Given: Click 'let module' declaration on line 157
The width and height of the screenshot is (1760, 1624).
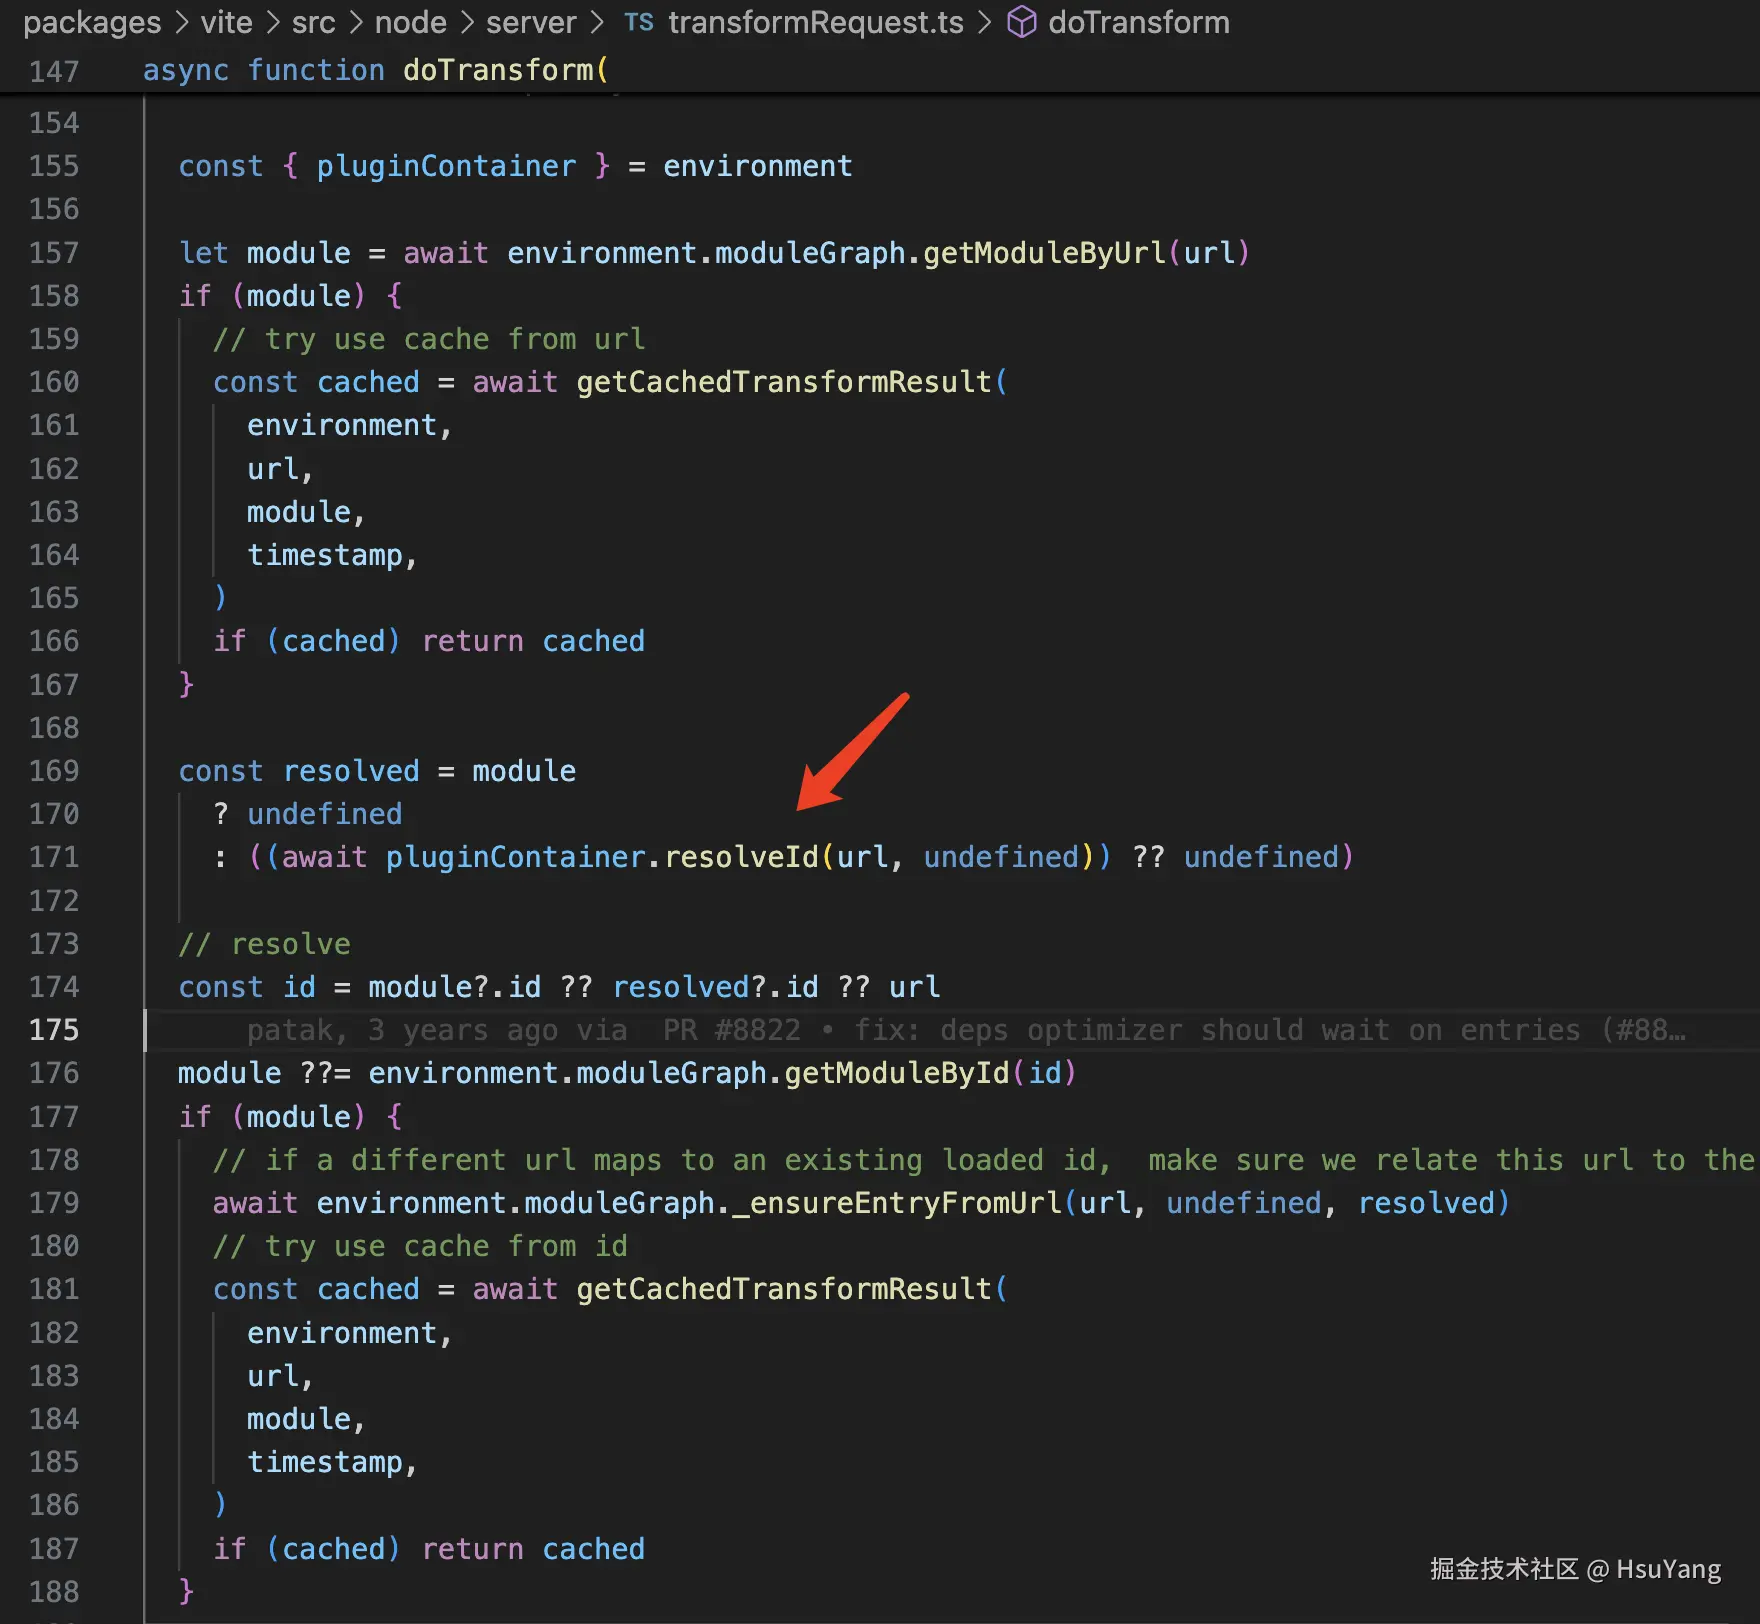Looking at the screenshot, I should point(264,253).
